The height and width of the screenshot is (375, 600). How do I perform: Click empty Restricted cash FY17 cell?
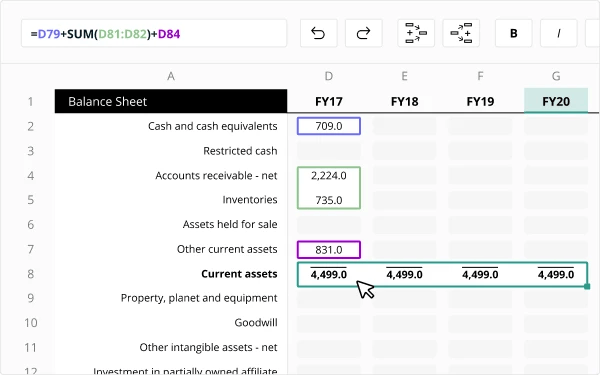(329, 151)
